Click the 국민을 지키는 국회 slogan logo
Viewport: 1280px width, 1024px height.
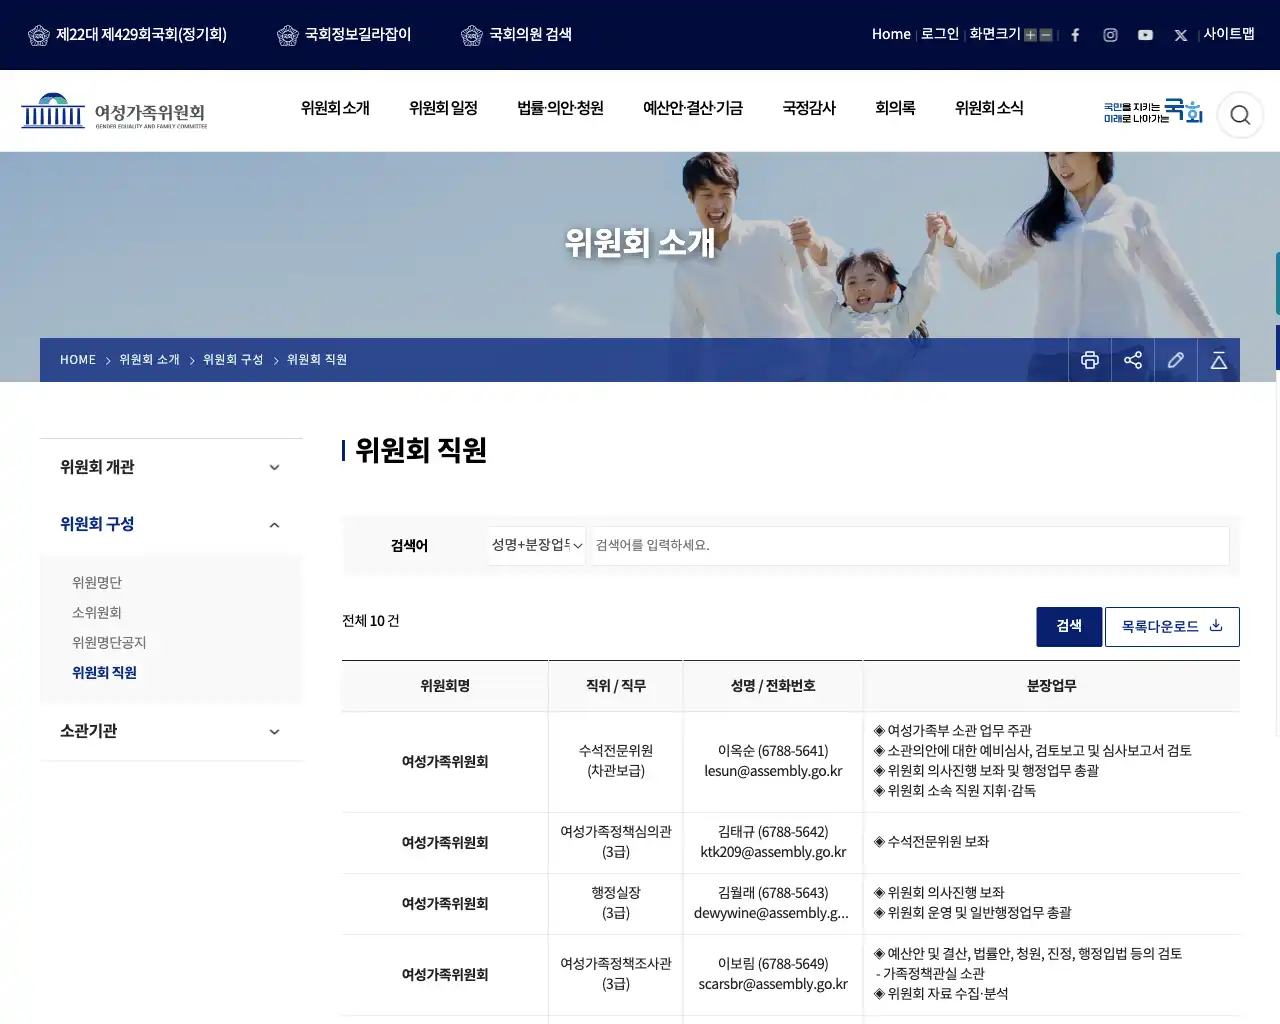[1153, 111]
